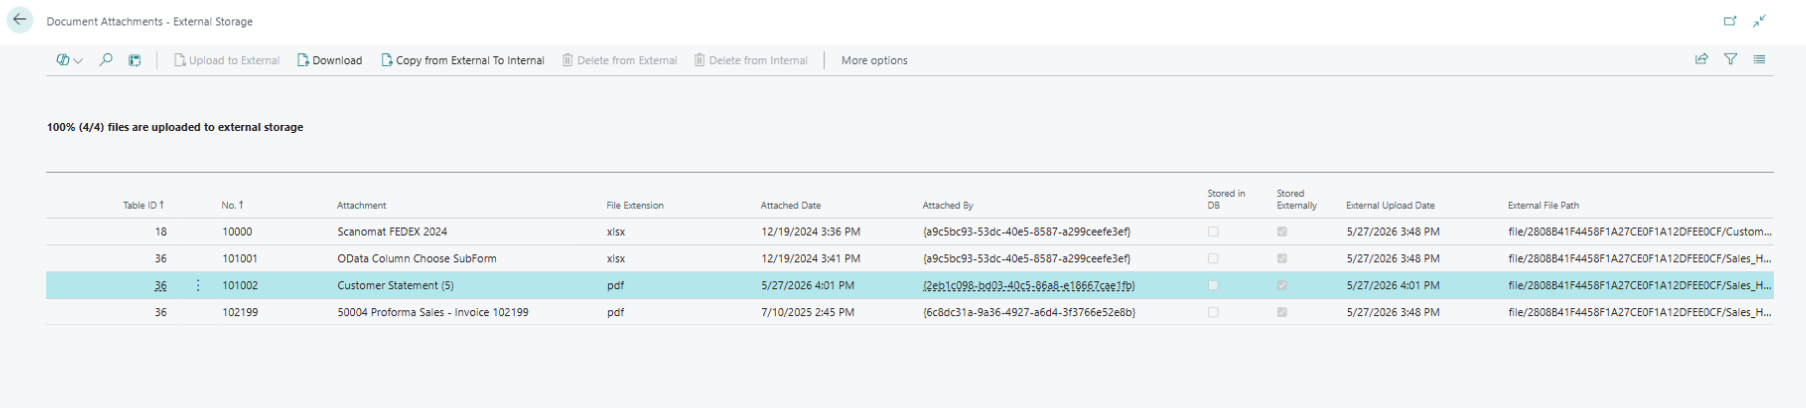Open the row options ellipsis for 101002

click(x=198, y=285)
